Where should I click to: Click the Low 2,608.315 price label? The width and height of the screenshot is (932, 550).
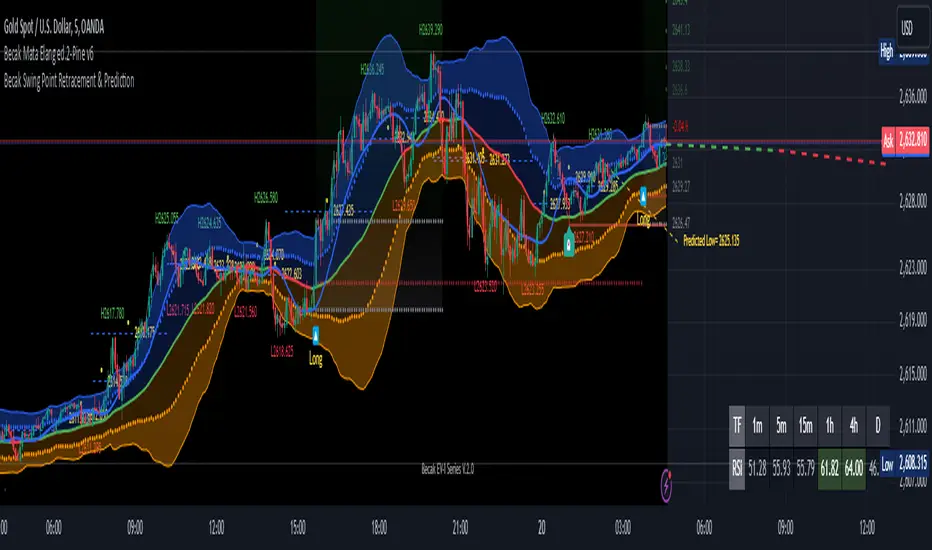pyautogui.click(x=904, y=464)
